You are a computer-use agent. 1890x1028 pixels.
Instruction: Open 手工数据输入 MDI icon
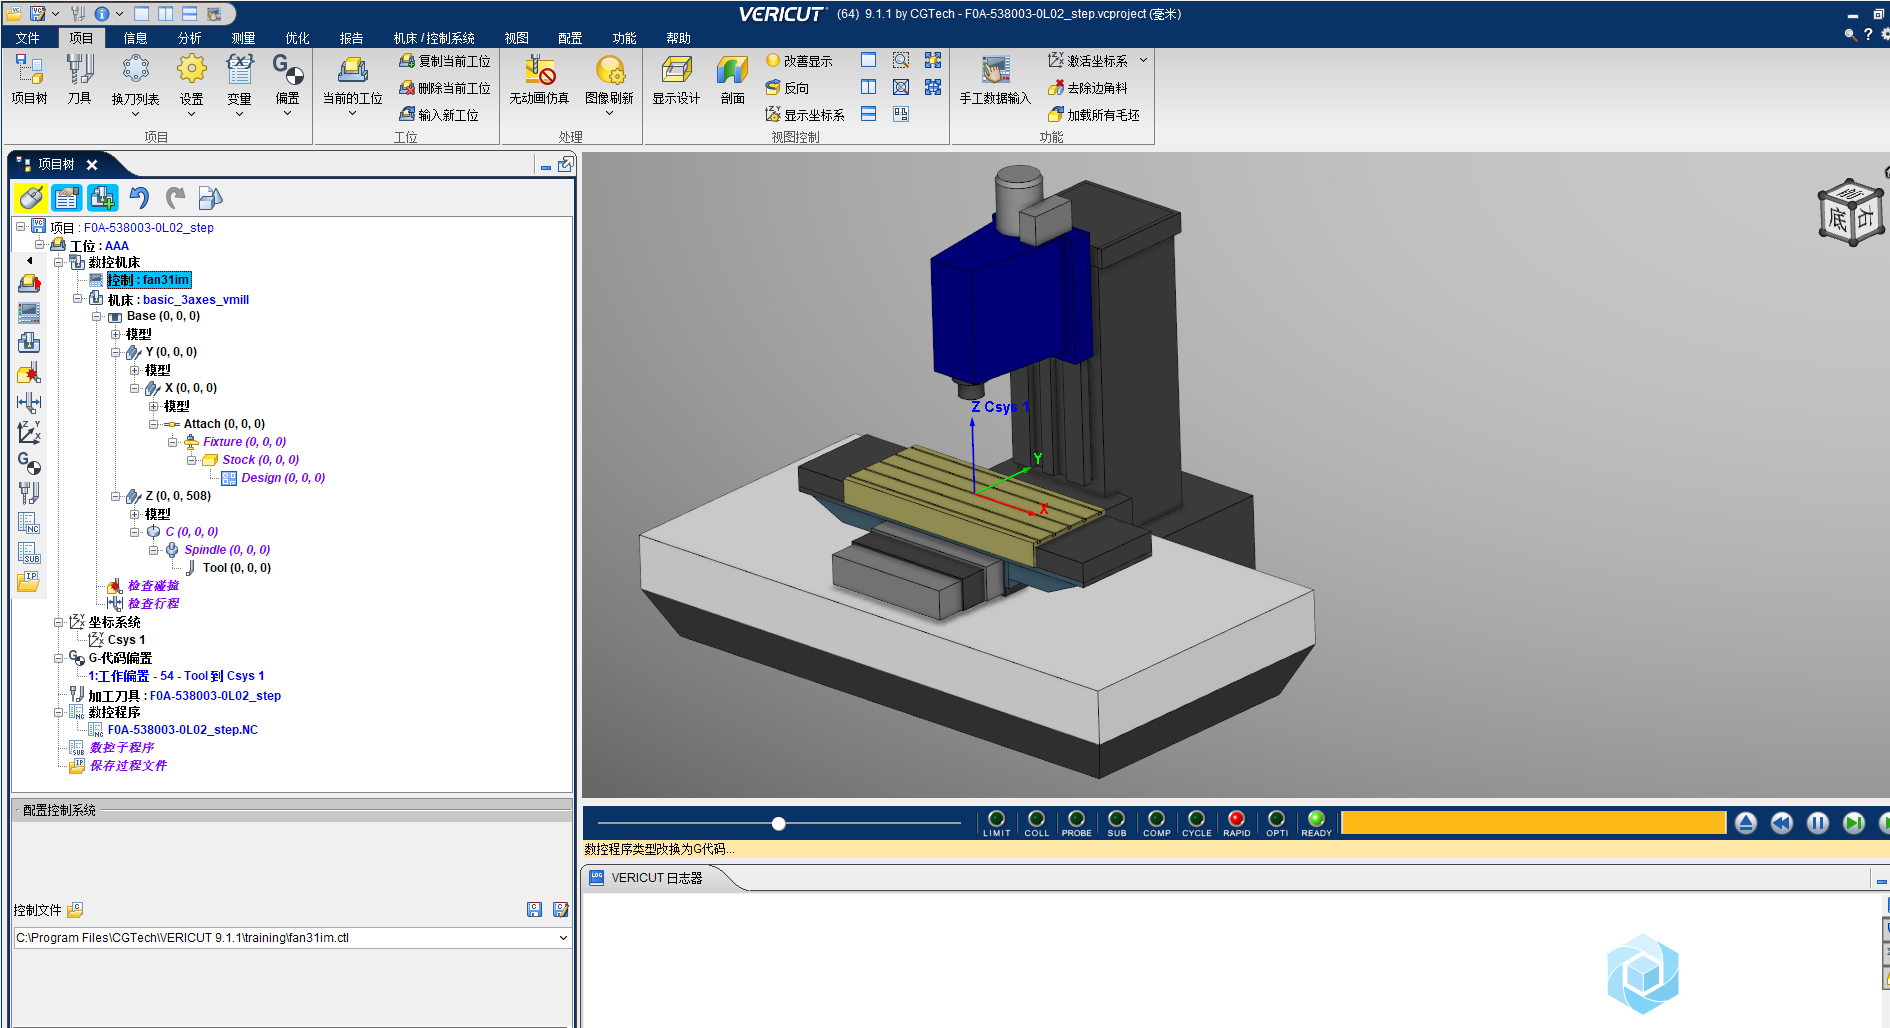tap(994, 79)
